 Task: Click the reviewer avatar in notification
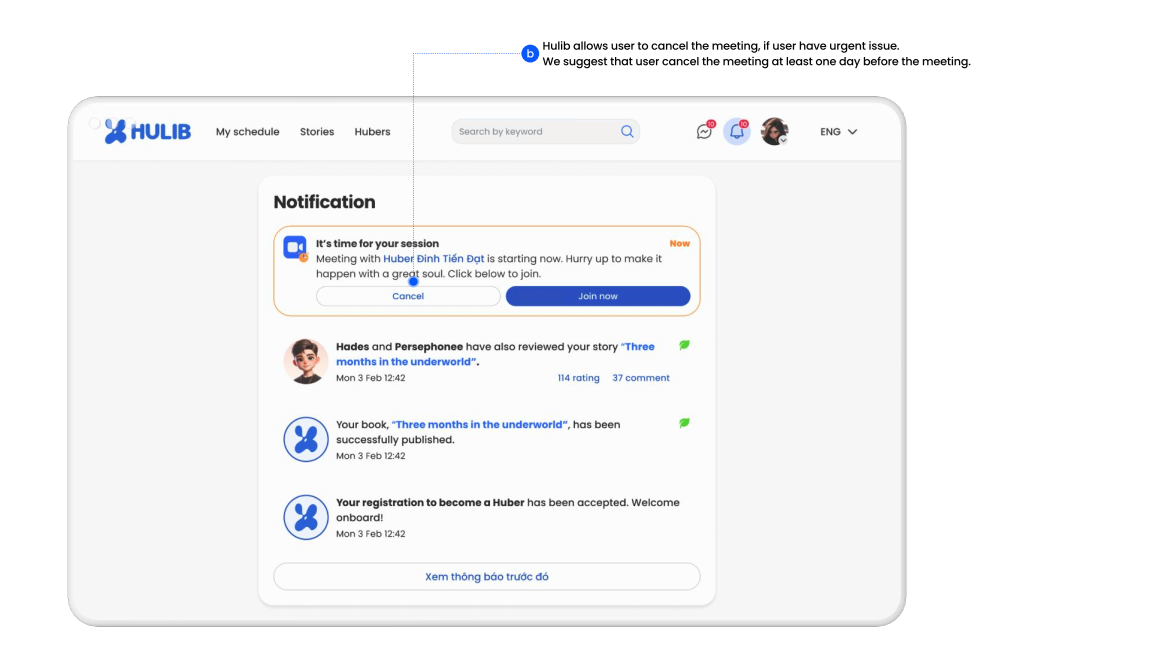click(x=306, y=361)
